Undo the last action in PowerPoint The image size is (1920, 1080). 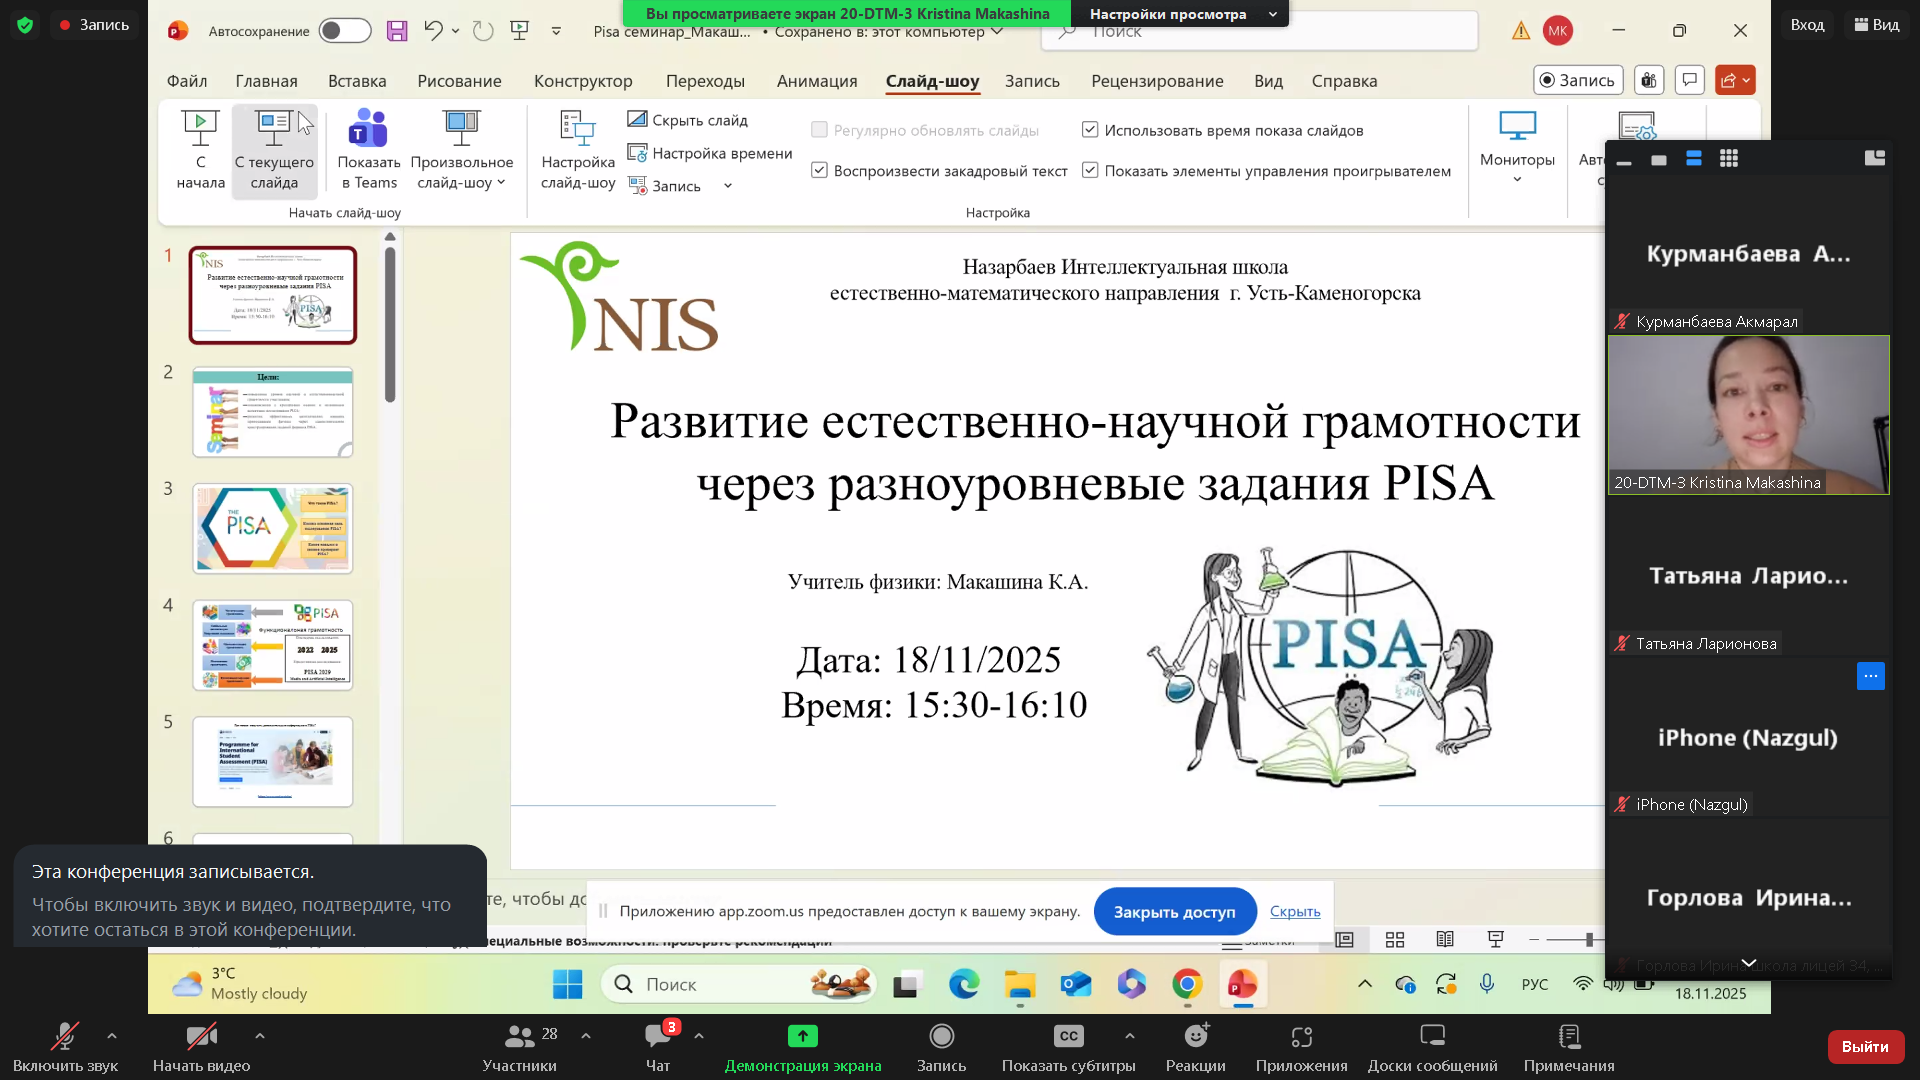click(432, 31)
